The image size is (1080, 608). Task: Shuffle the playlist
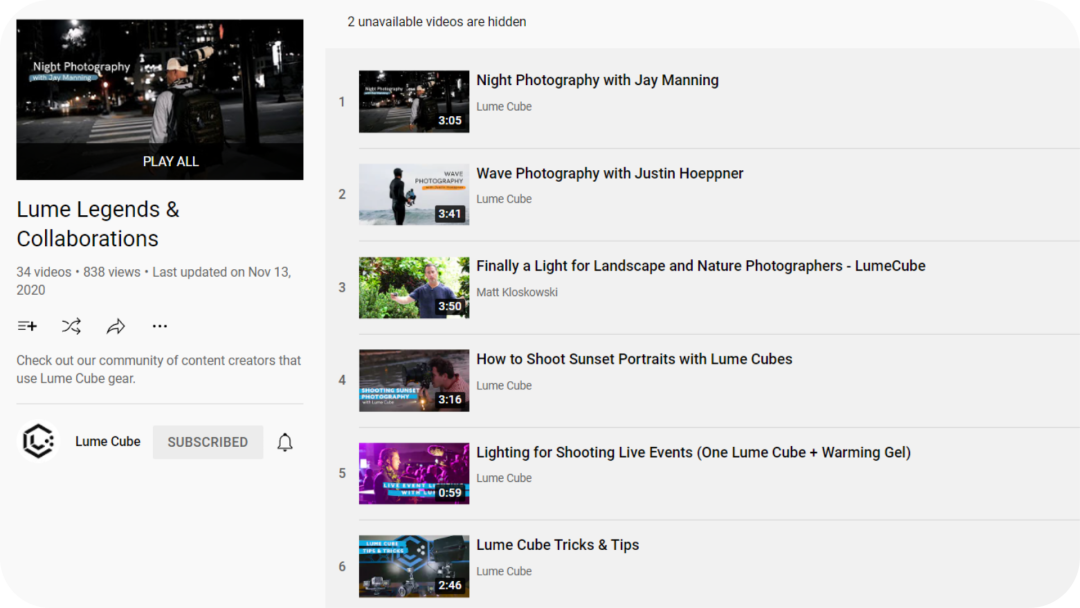(x=72, y=326)
